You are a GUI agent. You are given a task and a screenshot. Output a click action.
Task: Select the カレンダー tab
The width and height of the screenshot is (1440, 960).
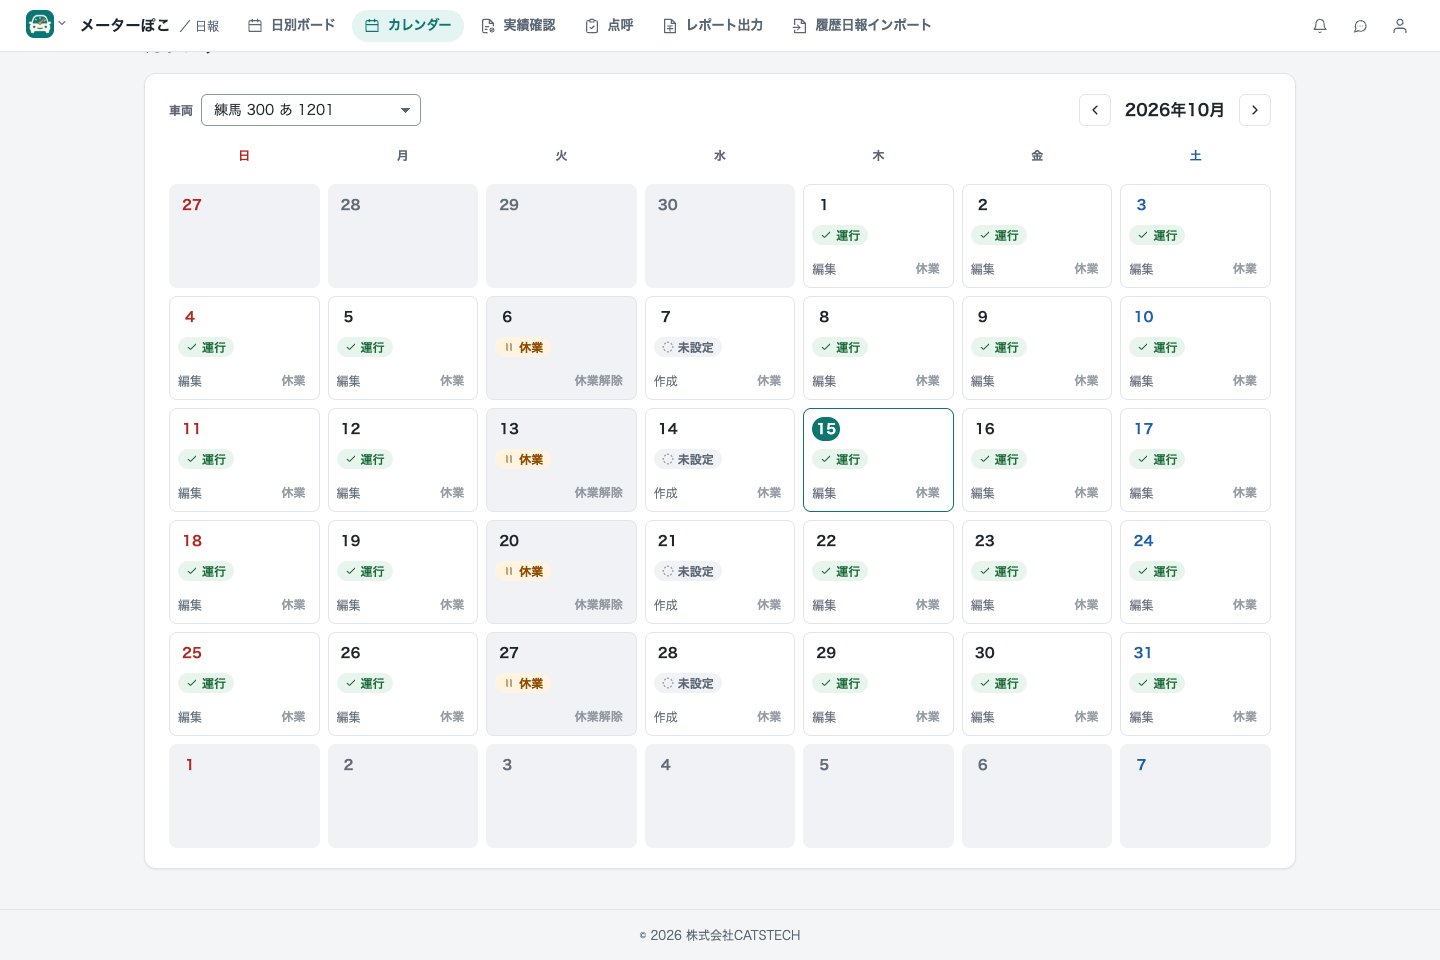tap(408, 26)
